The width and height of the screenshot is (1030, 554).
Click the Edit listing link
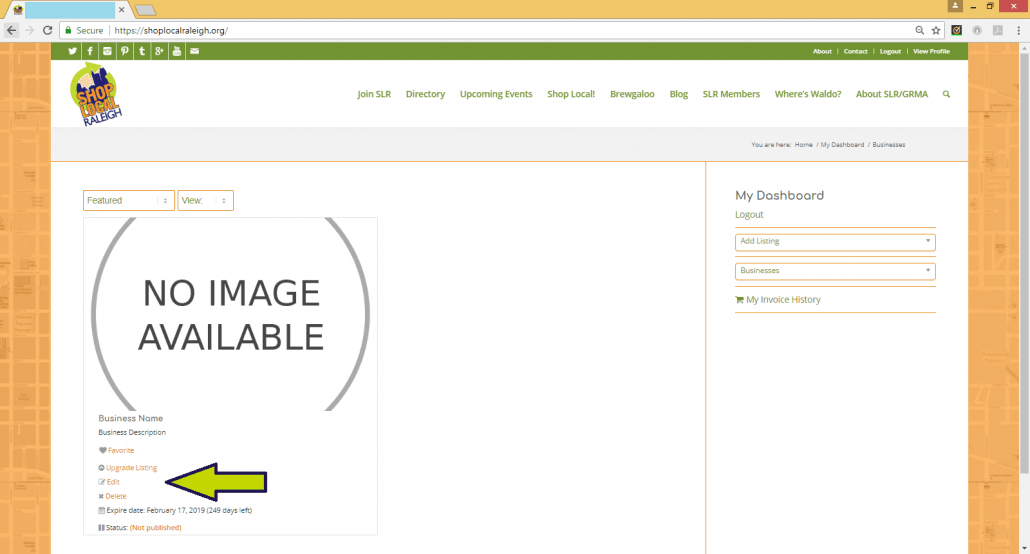point(112,482)
